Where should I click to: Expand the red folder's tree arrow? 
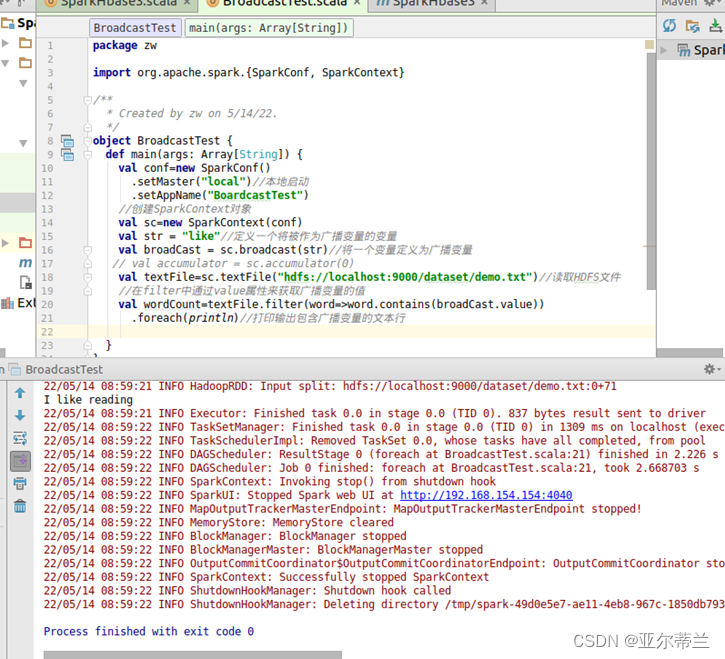(x=5, y=243)
